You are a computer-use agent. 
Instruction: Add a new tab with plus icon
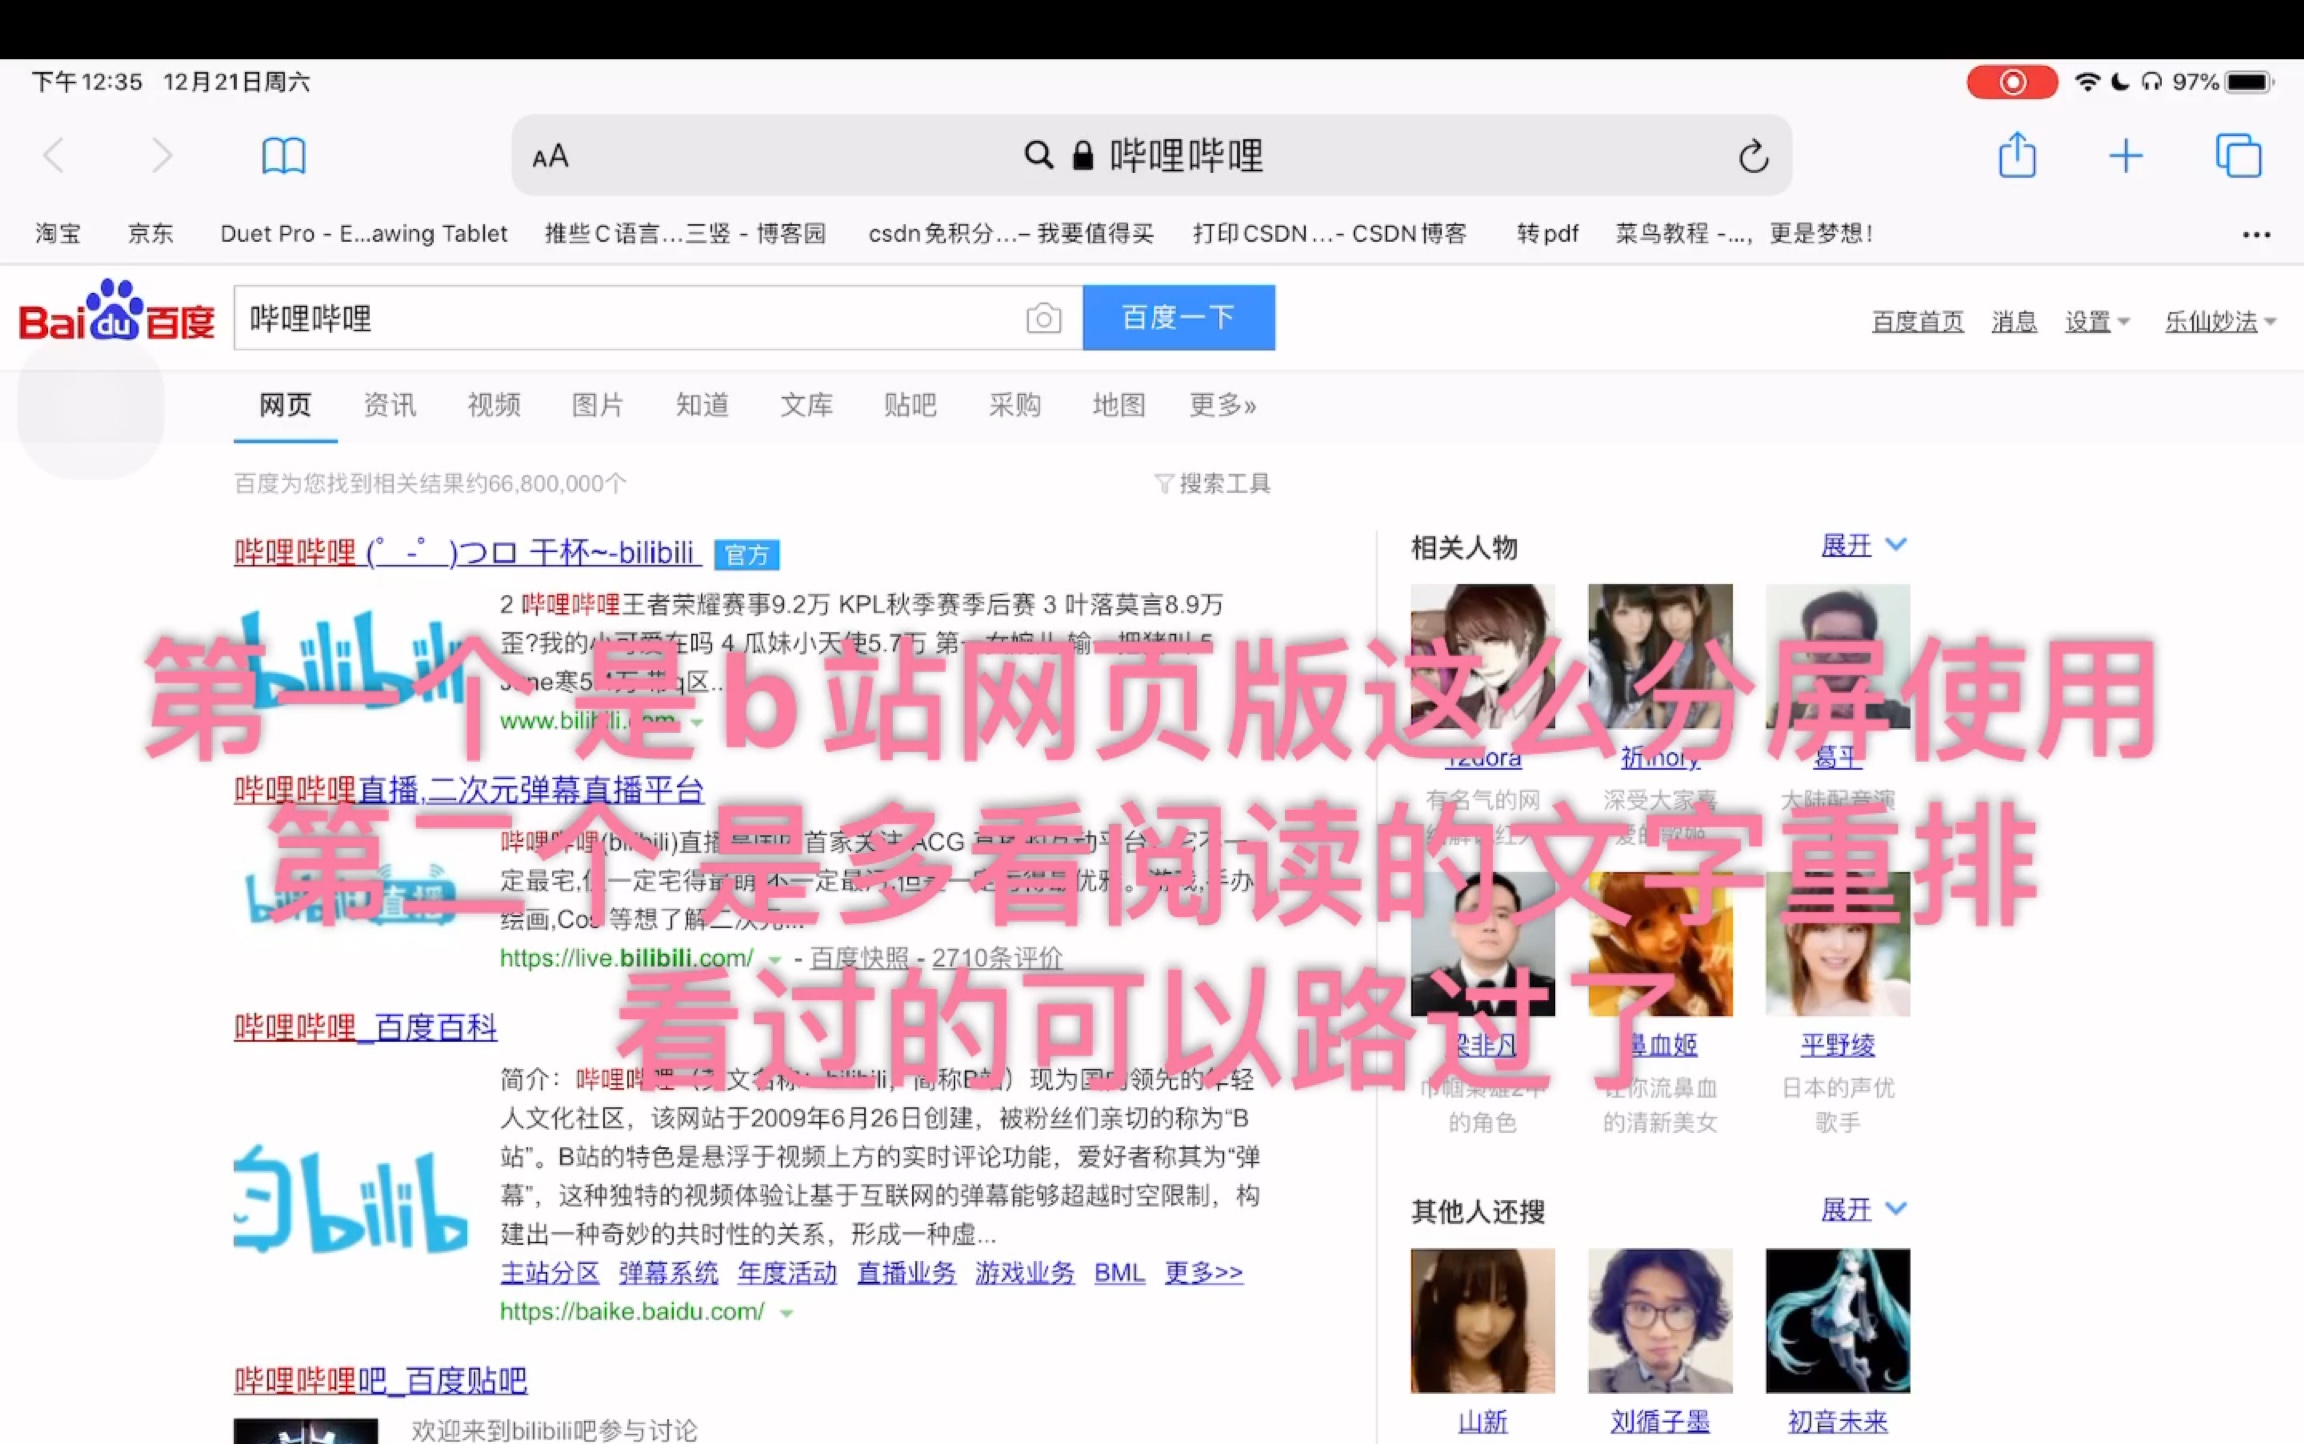tap(2126, 156)
